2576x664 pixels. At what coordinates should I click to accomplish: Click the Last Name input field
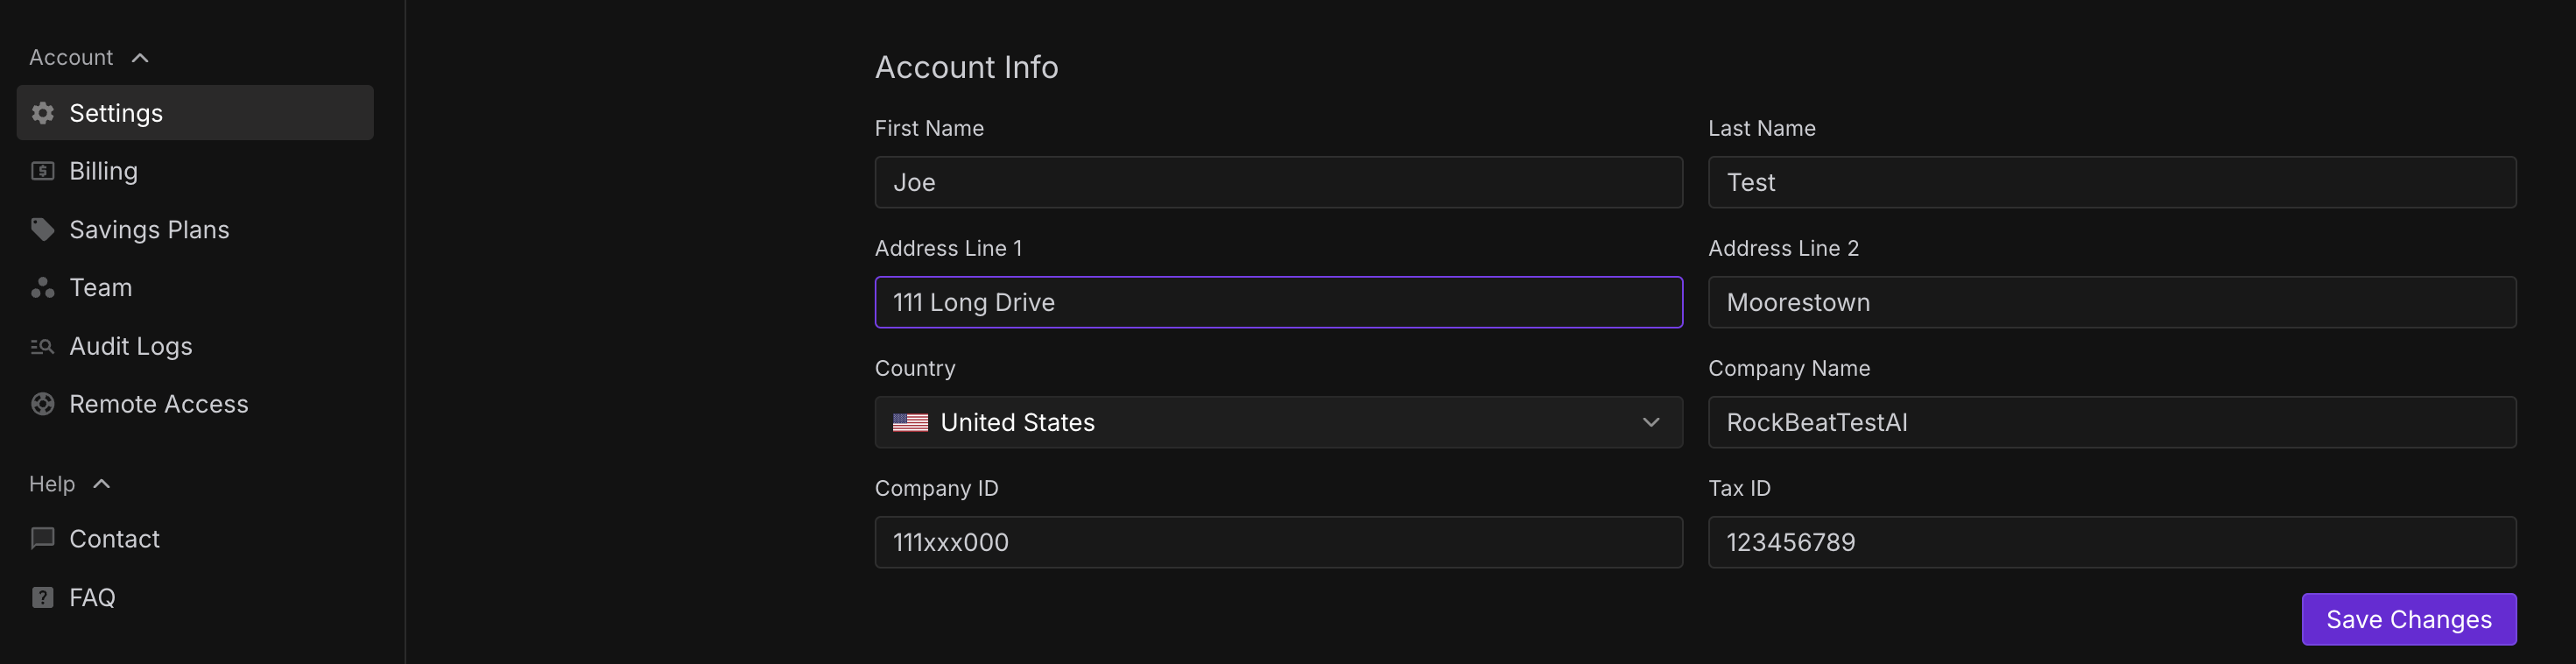click(2111, 182)
